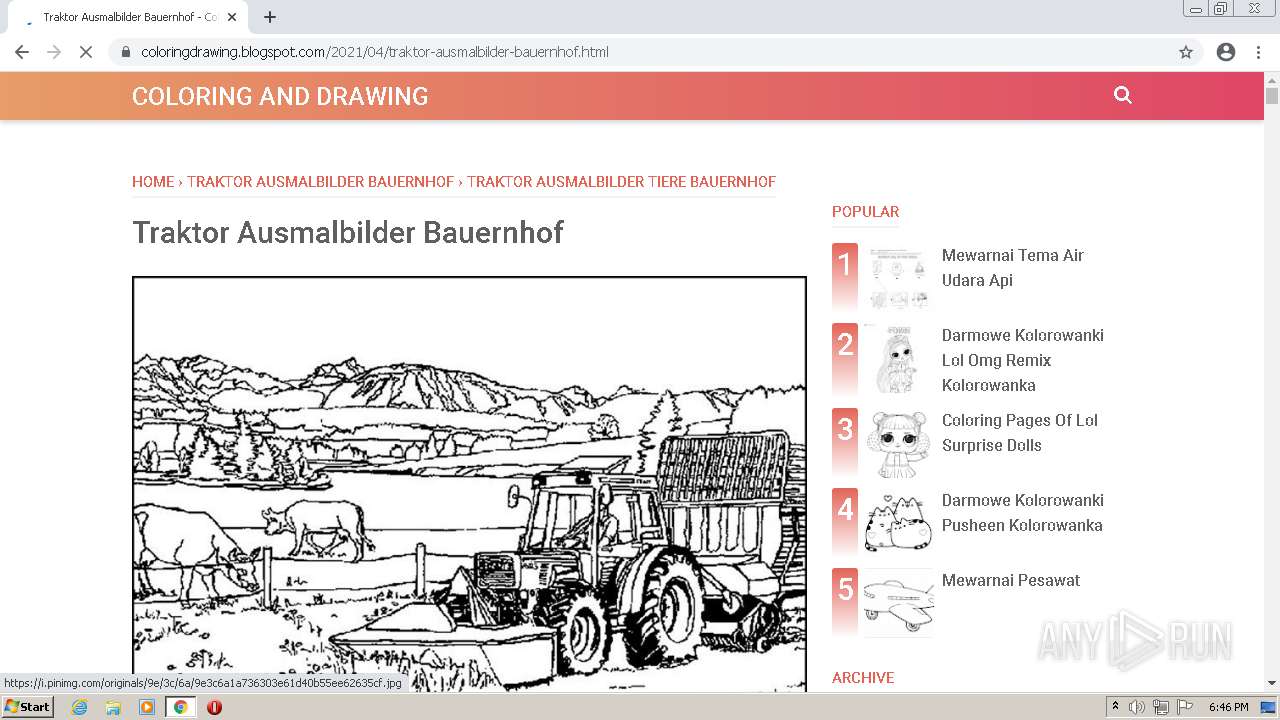Open the Windows Start menu
1280x720 pixels.
(28, 707)
